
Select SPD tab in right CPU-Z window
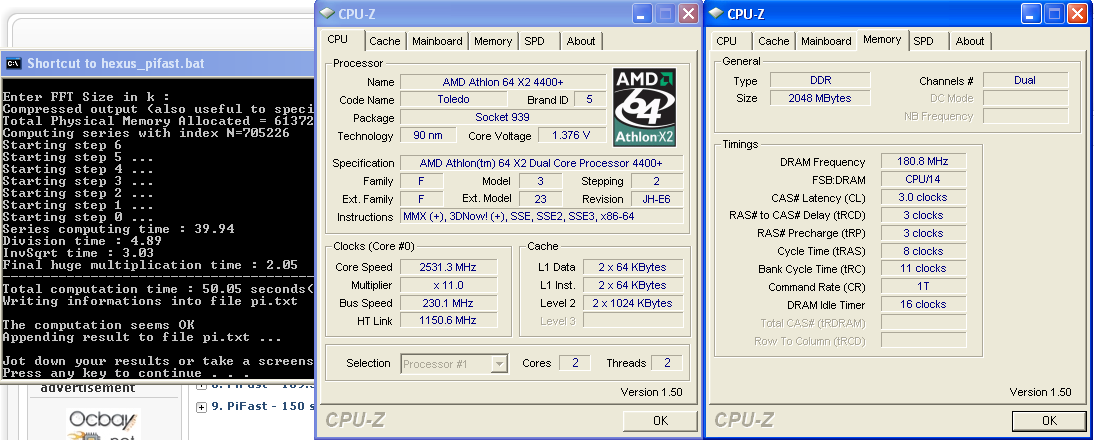(x=923, y=41)
